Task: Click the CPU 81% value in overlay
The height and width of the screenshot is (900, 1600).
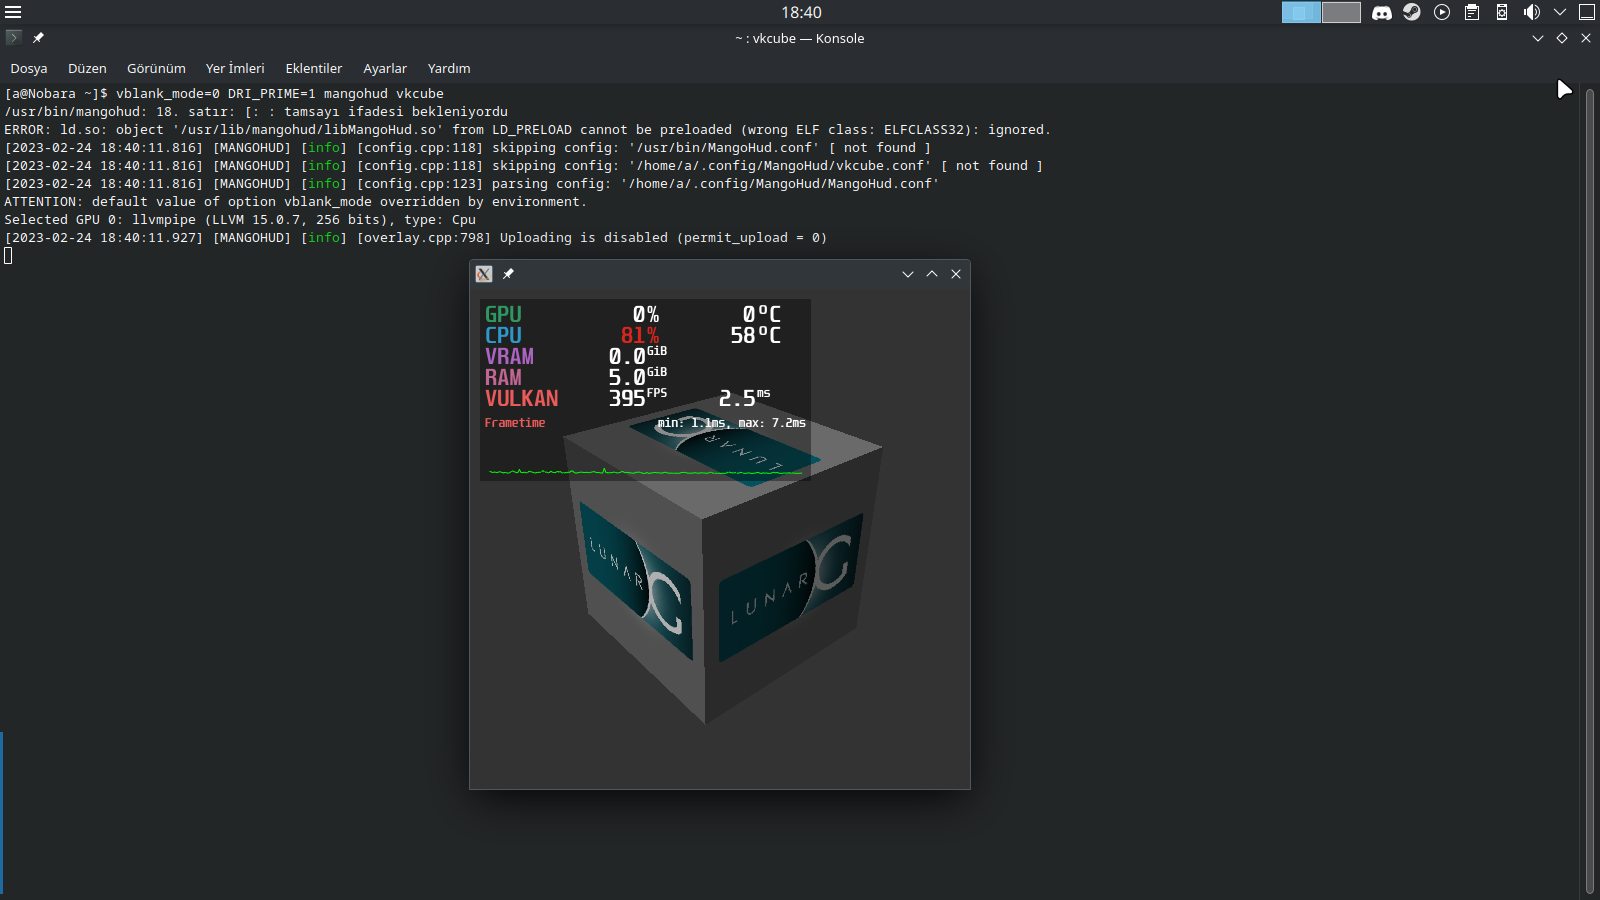Action: click(640, 336)
